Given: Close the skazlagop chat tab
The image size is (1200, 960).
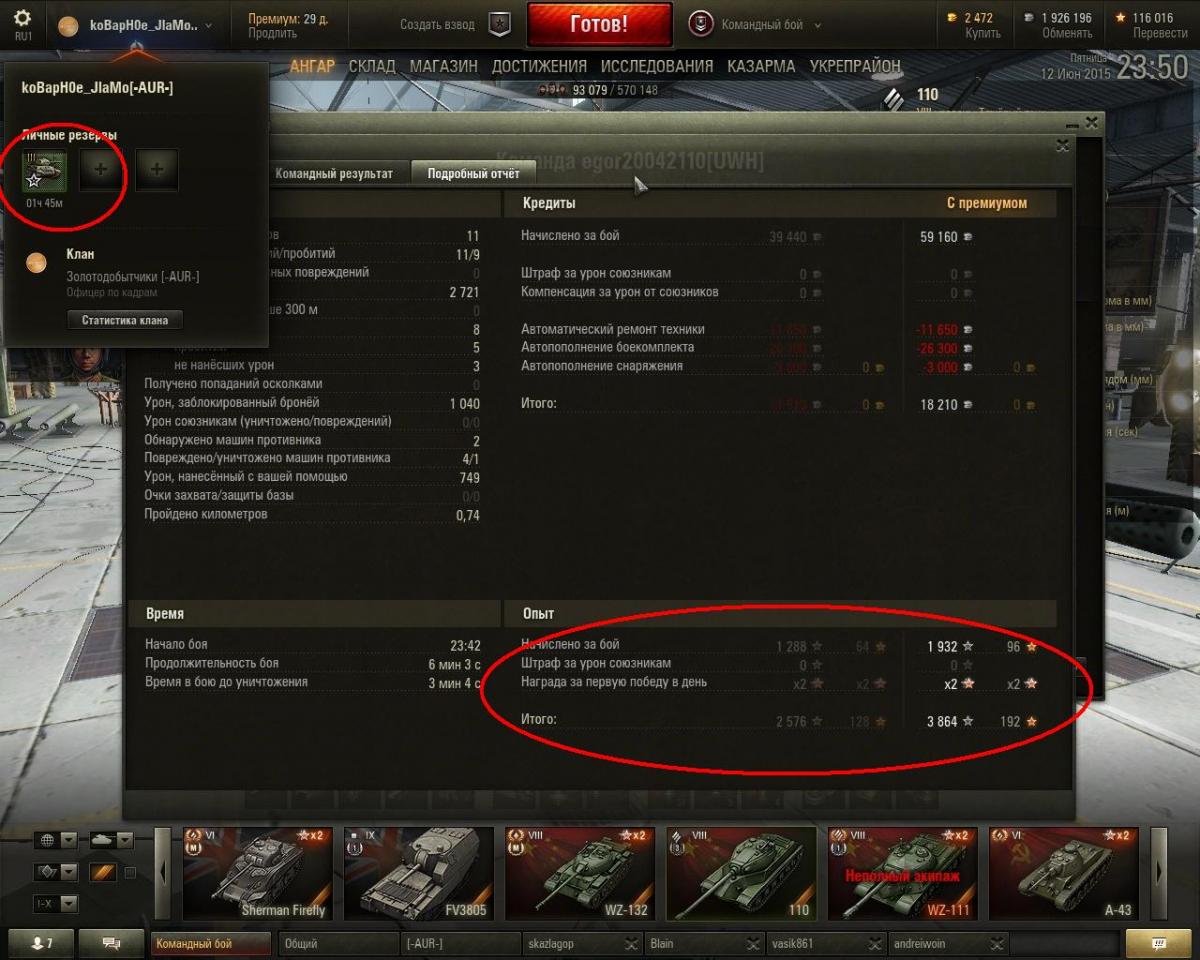Looking at the screenshot, I should 632,944.
